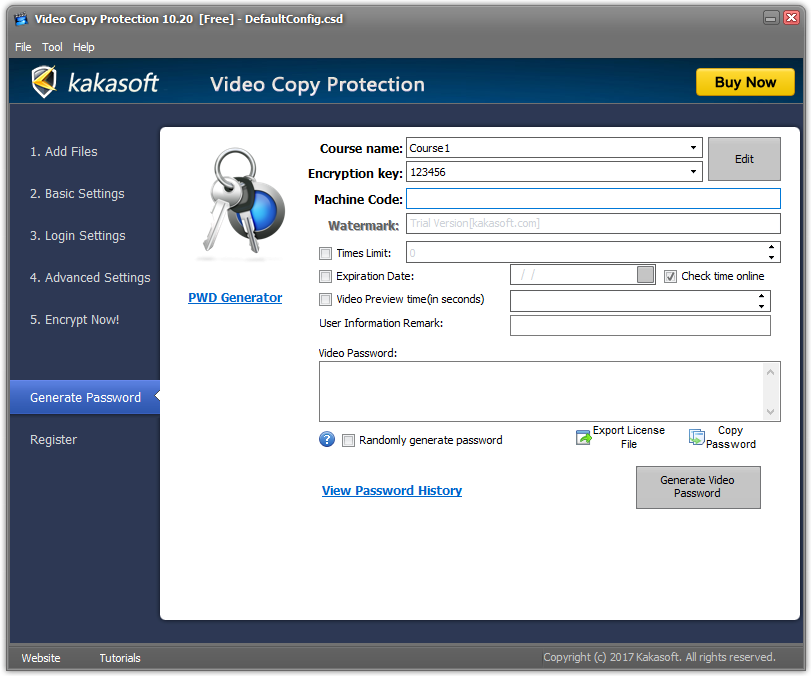Image resolution: width=811 pixels, height=676 pixels.
Task: Enable the Times Limit checkbox
Action: (325, 253)
